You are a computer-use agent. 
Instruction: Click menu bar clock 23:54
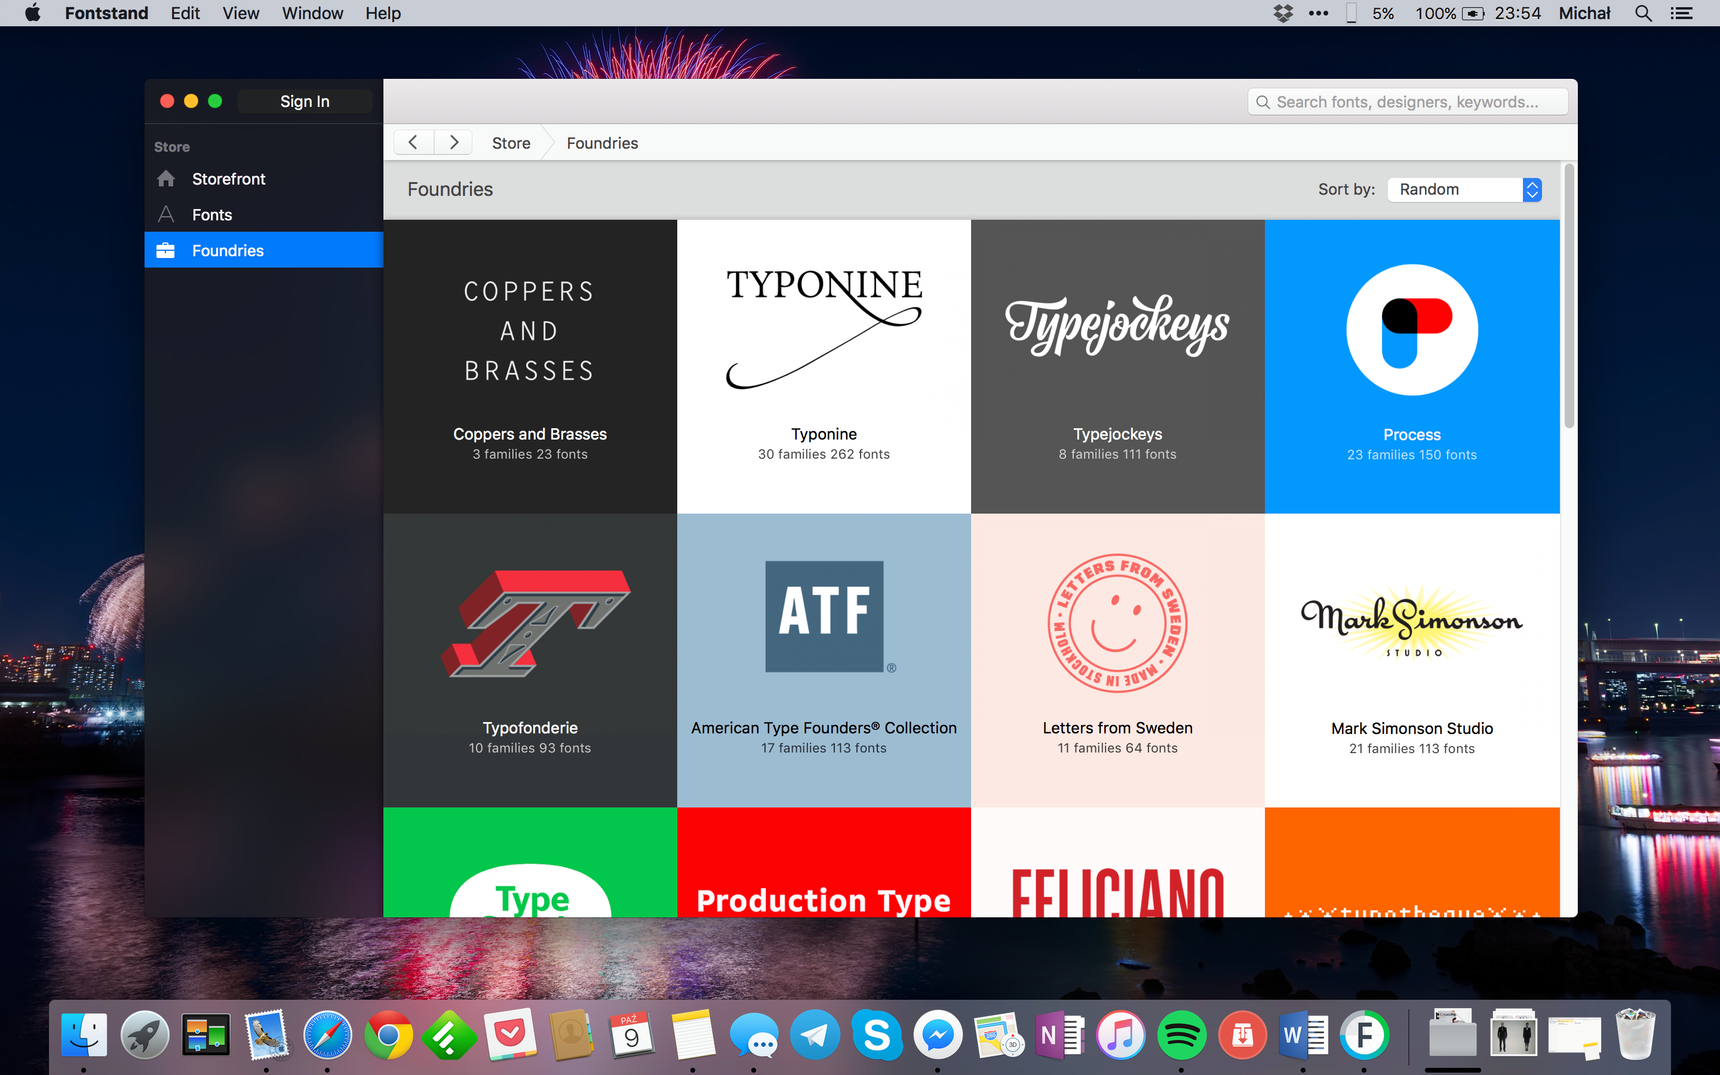1517,13
